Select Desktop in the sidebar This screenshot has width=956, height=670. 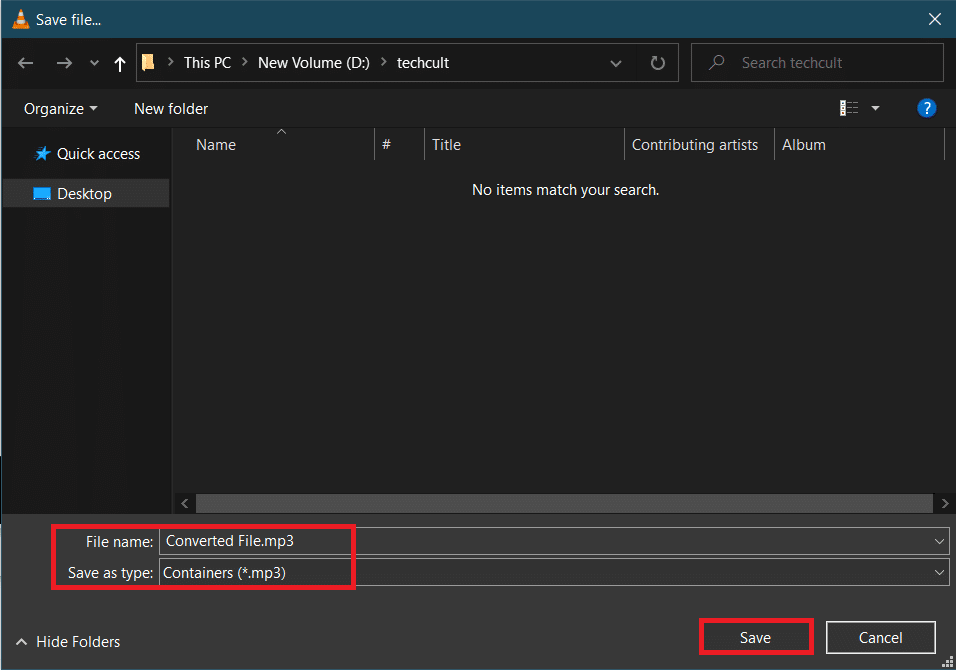86,193
